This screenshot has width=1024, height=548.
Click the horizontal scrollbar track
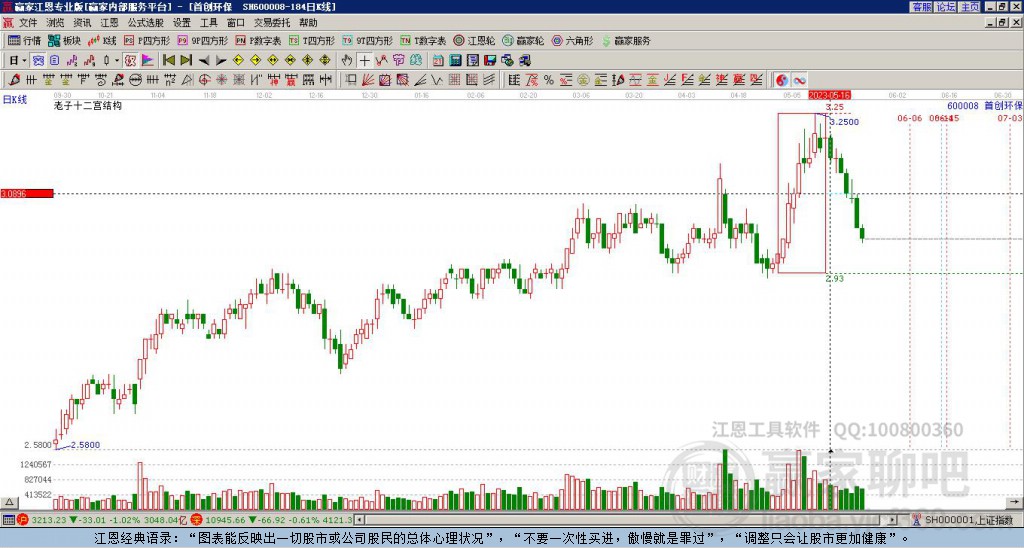(626, 520)
